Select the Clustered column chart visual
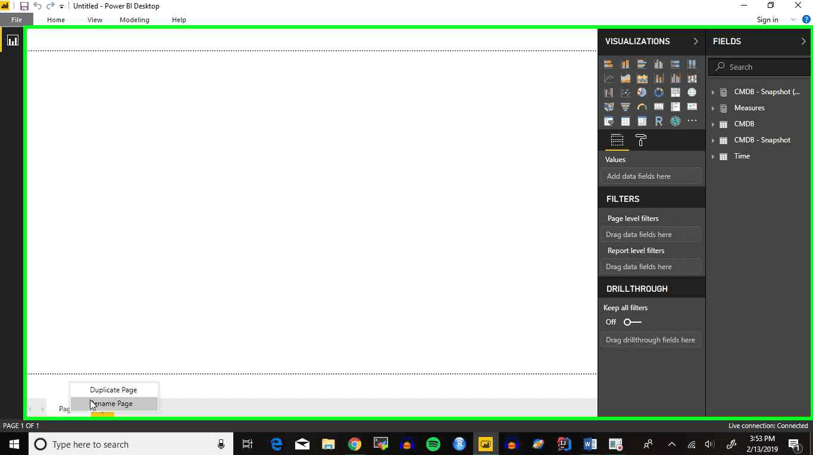The width and height of the screenshot is (815, 455). [x=659, y=64]
